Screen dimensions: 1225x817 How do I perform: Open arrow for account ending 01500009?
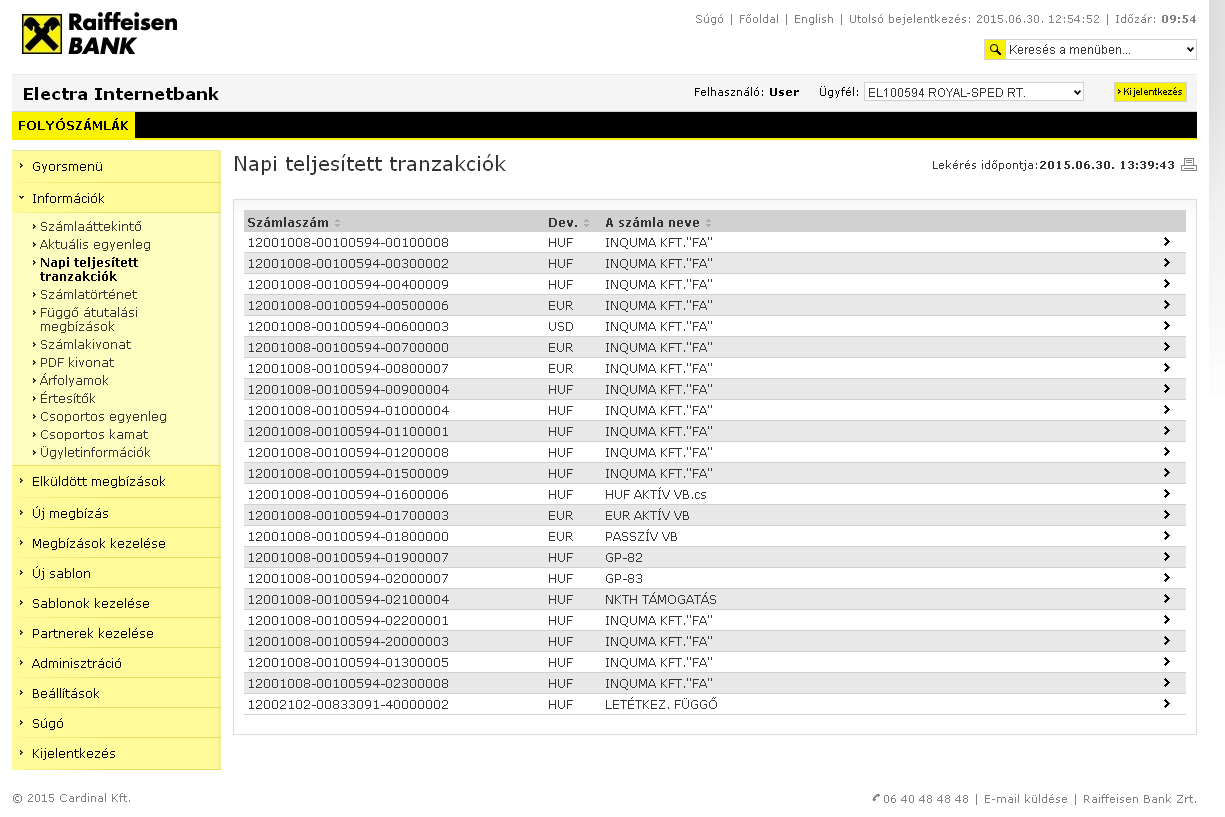[1166, 473]
